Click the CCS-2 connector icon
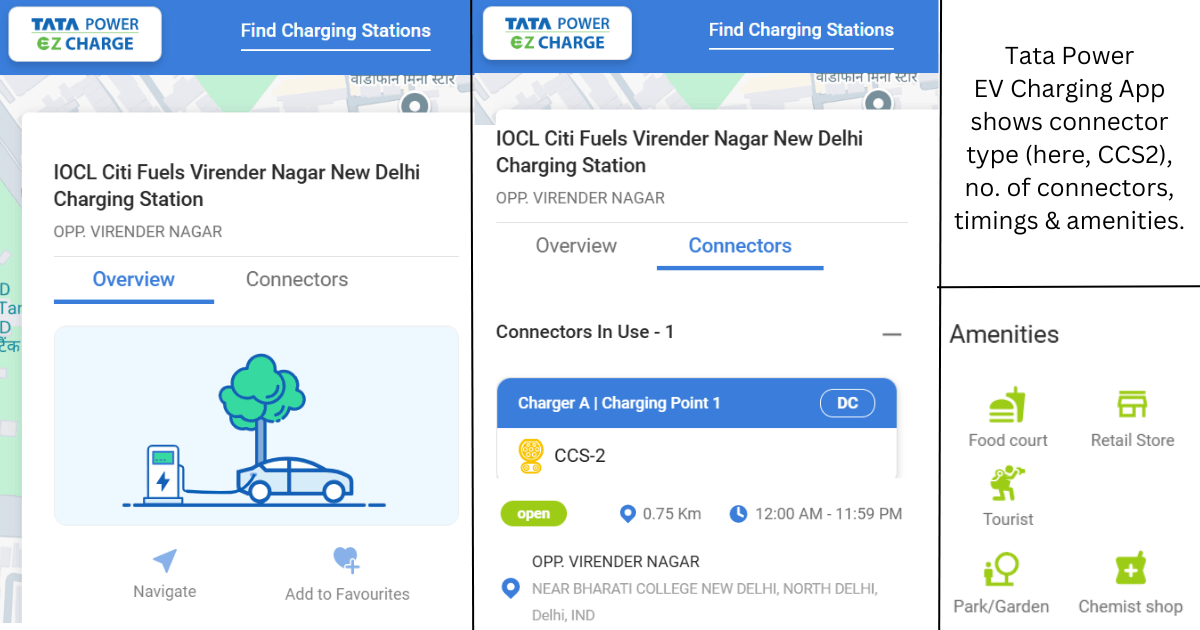 (530, 456)
